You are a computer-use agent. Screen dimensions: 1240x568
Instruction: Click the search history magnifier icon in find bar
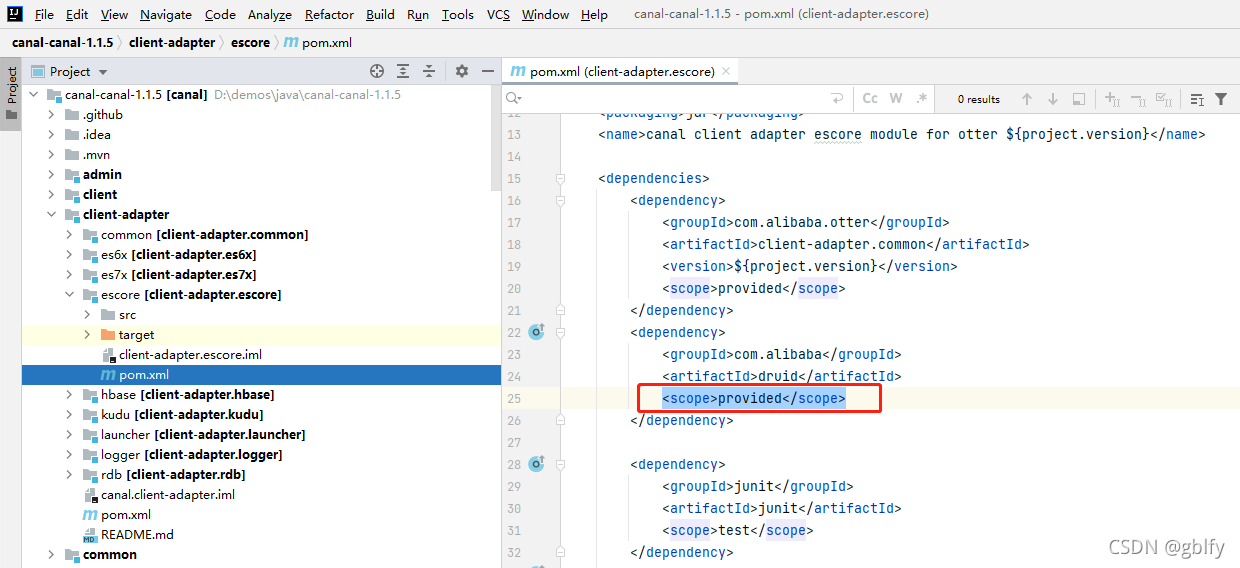[513, 99]
